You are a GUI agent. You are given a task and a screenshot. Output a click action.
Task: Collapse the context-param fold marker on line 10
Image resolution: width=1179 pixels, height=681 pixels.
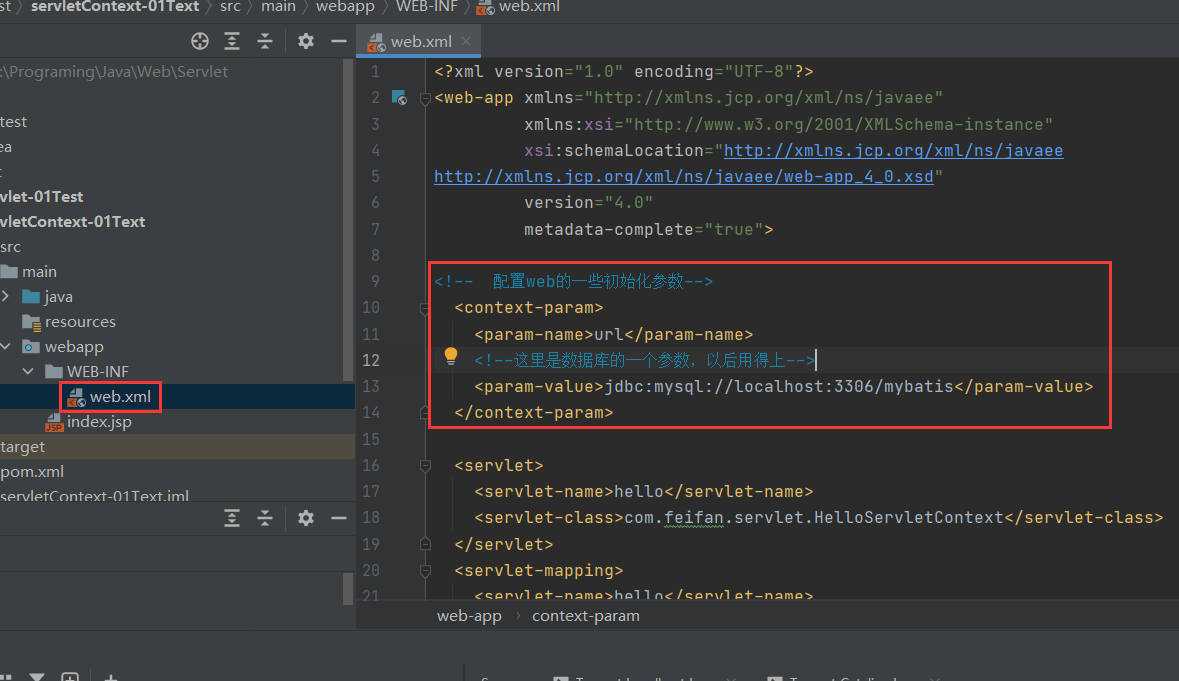click(425, 308)
